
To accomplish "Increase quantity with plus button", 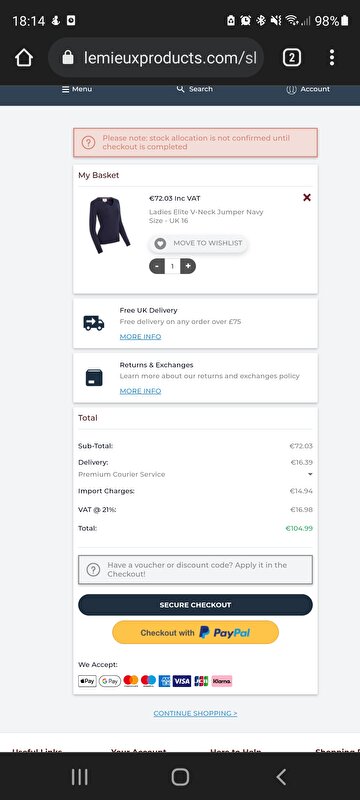I will point(188,266).
